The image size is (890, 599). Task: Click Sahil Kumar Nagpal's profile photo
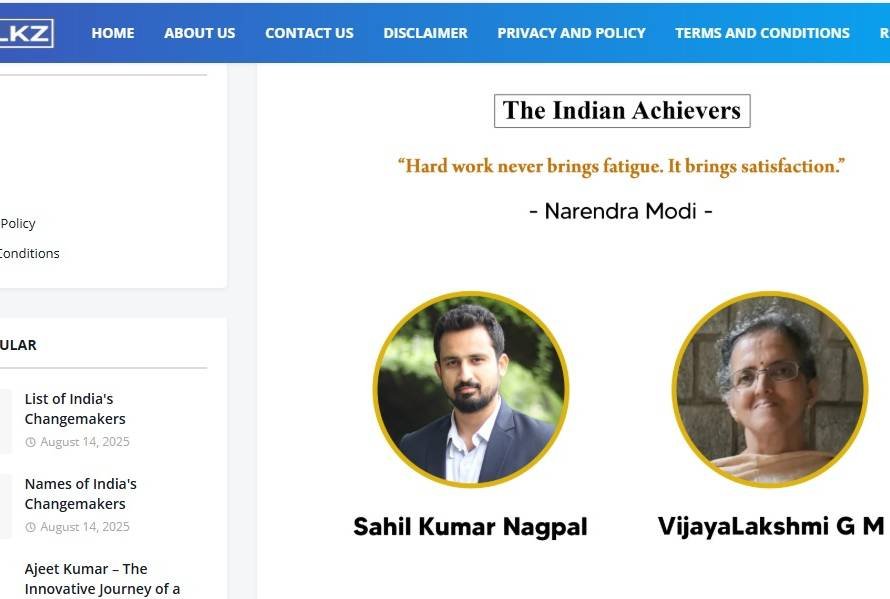(470, 391)
